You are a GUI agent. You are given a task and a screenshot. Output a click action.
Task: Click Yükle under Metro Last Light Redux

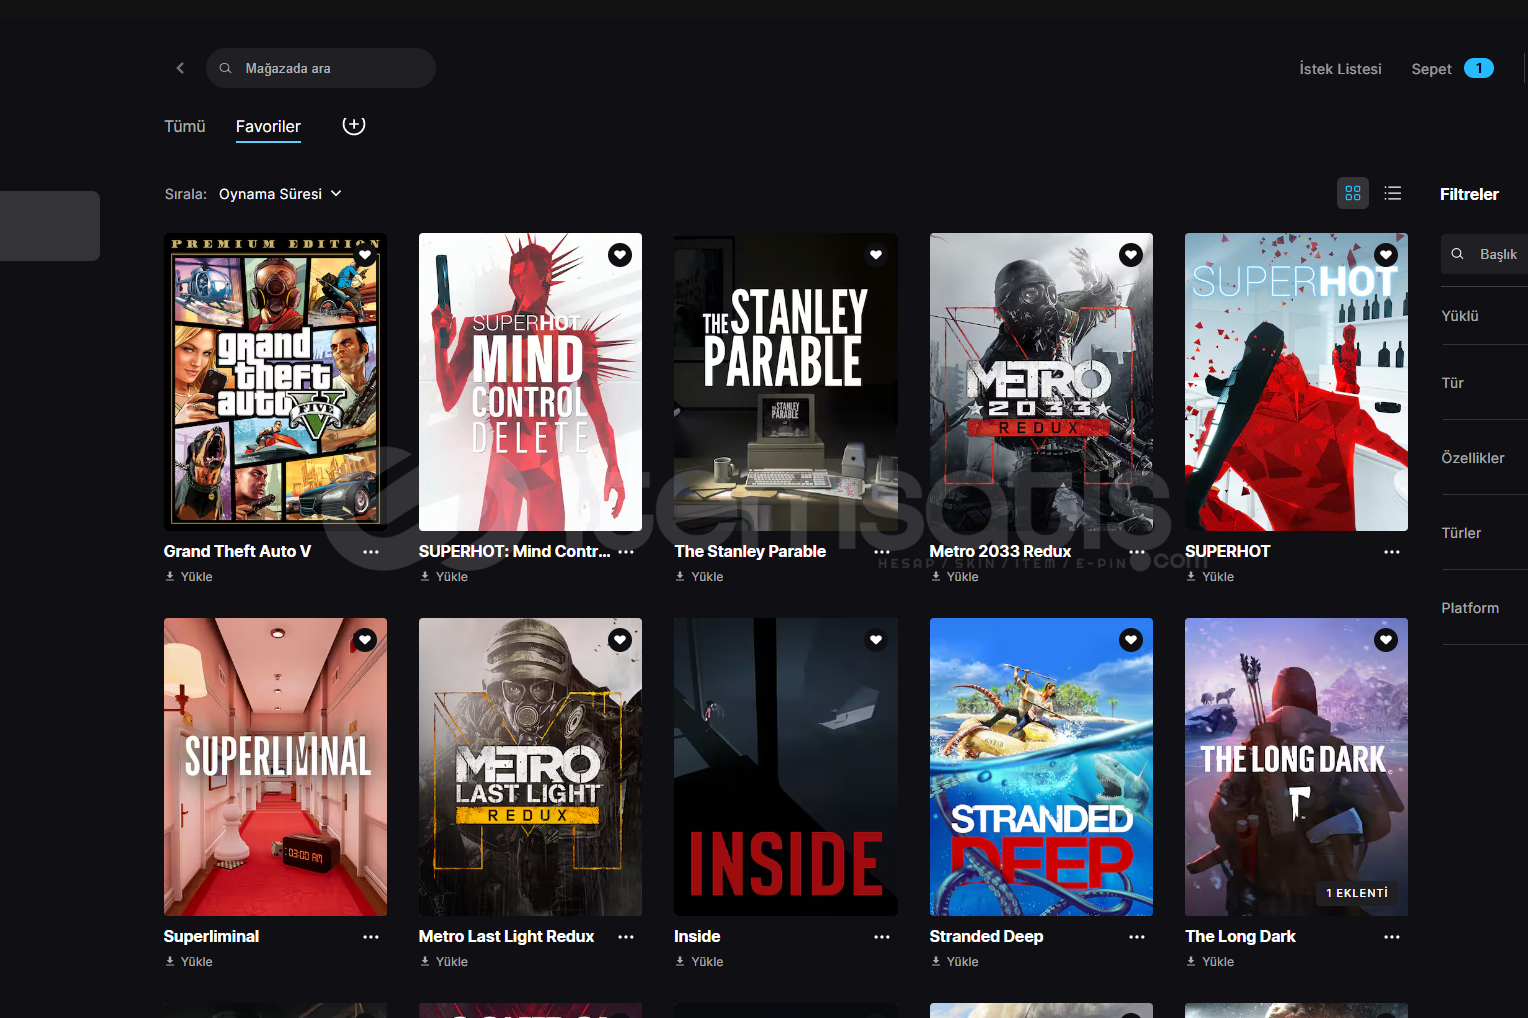tap(444, 962)
